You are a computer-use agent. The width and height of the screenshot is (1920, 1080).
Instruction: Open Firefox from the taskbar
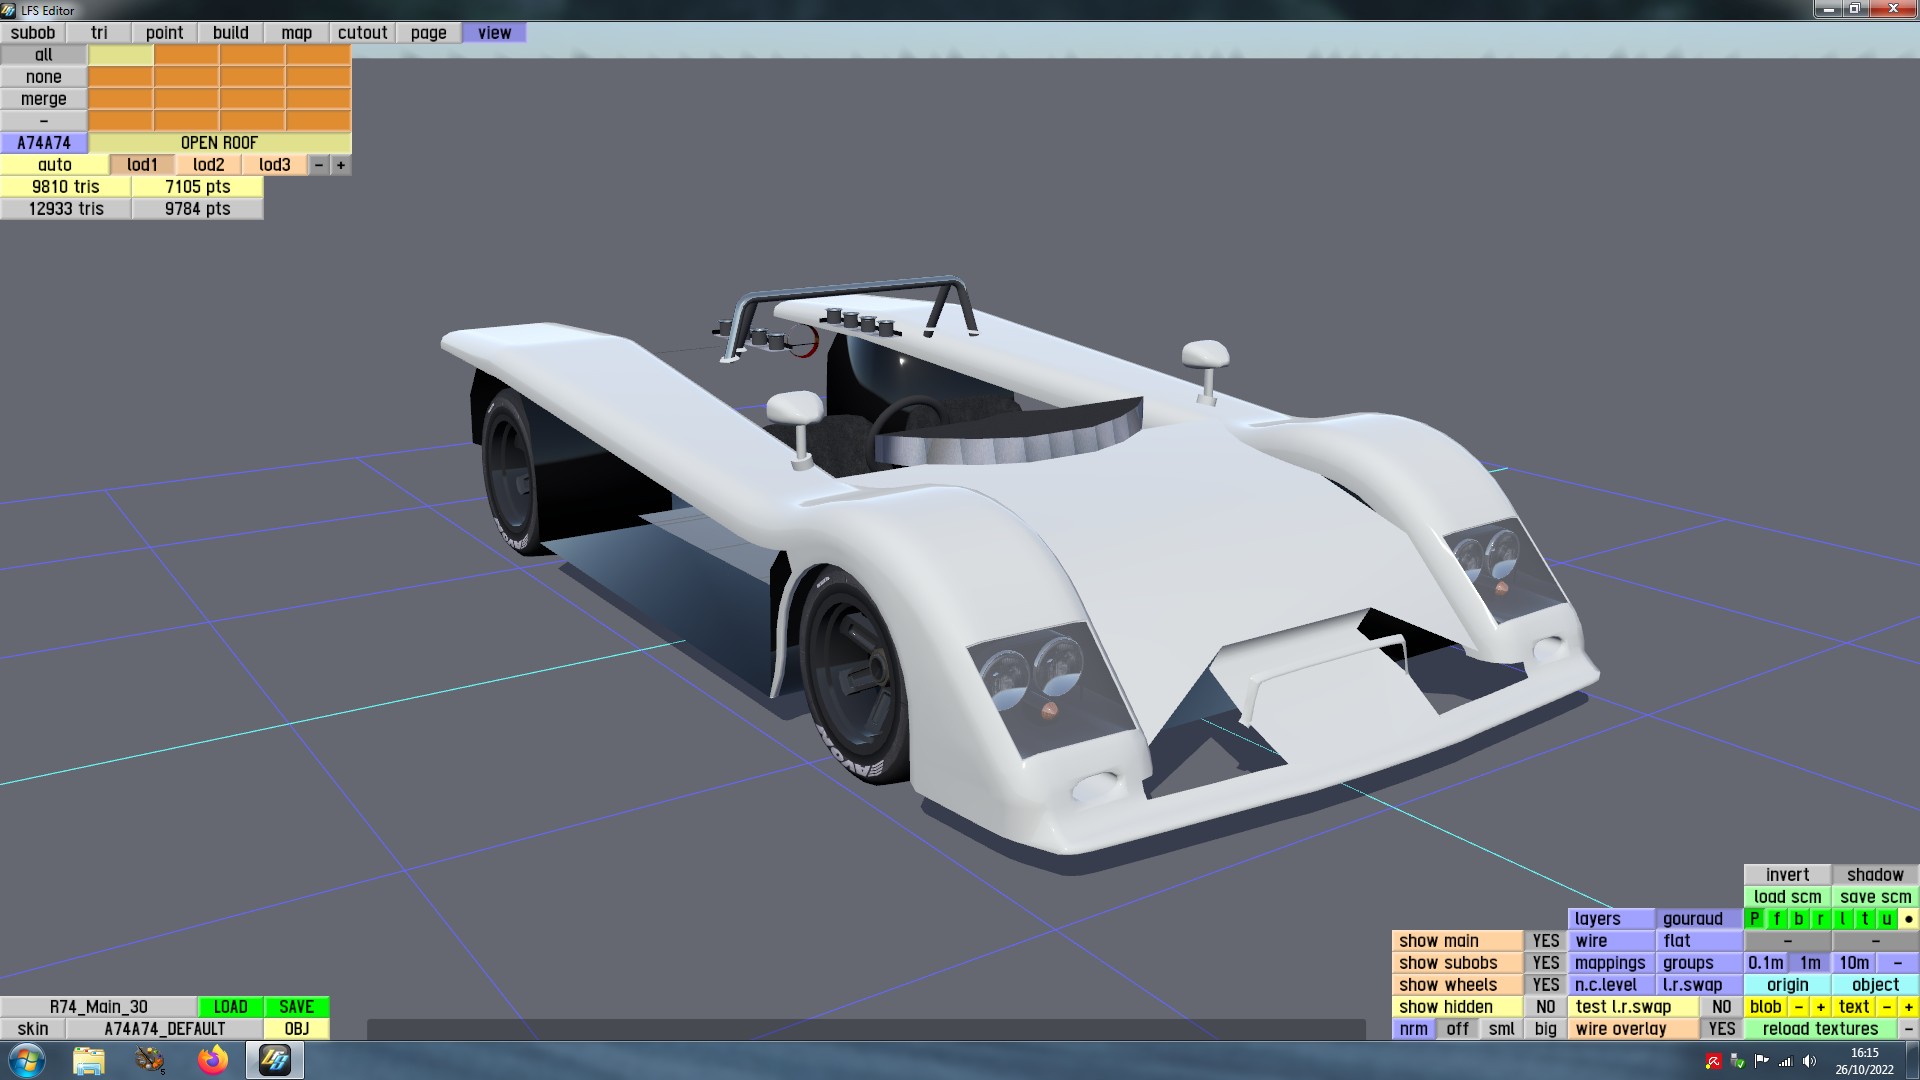[x=212, y=1059]
